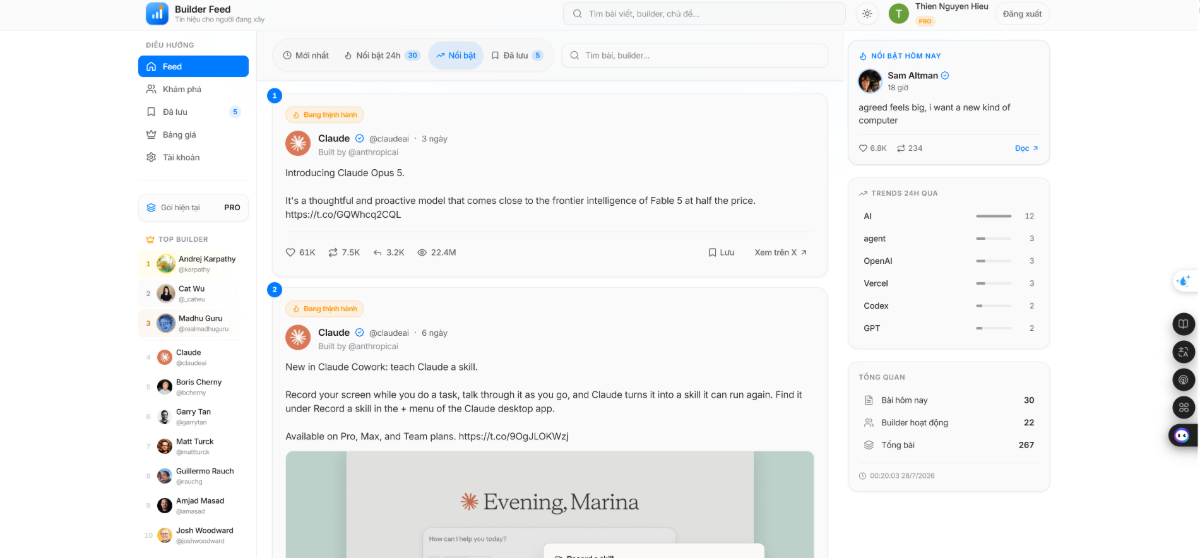Open Cat Wu in the Top Builder list

coord(193,293)
